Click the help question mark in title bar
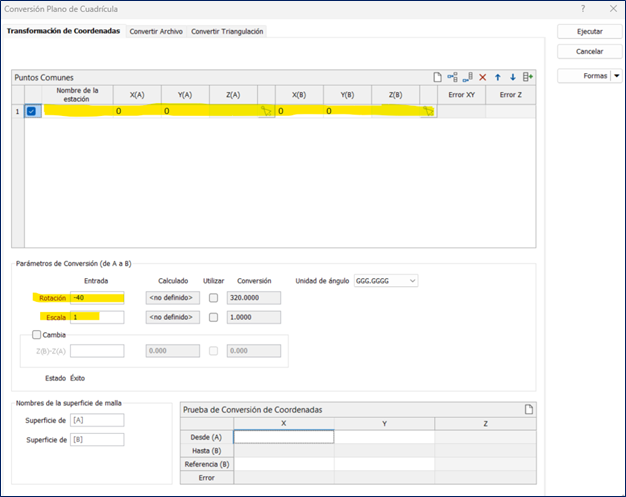This screenshot has width=626, height=497. [583, 8]
